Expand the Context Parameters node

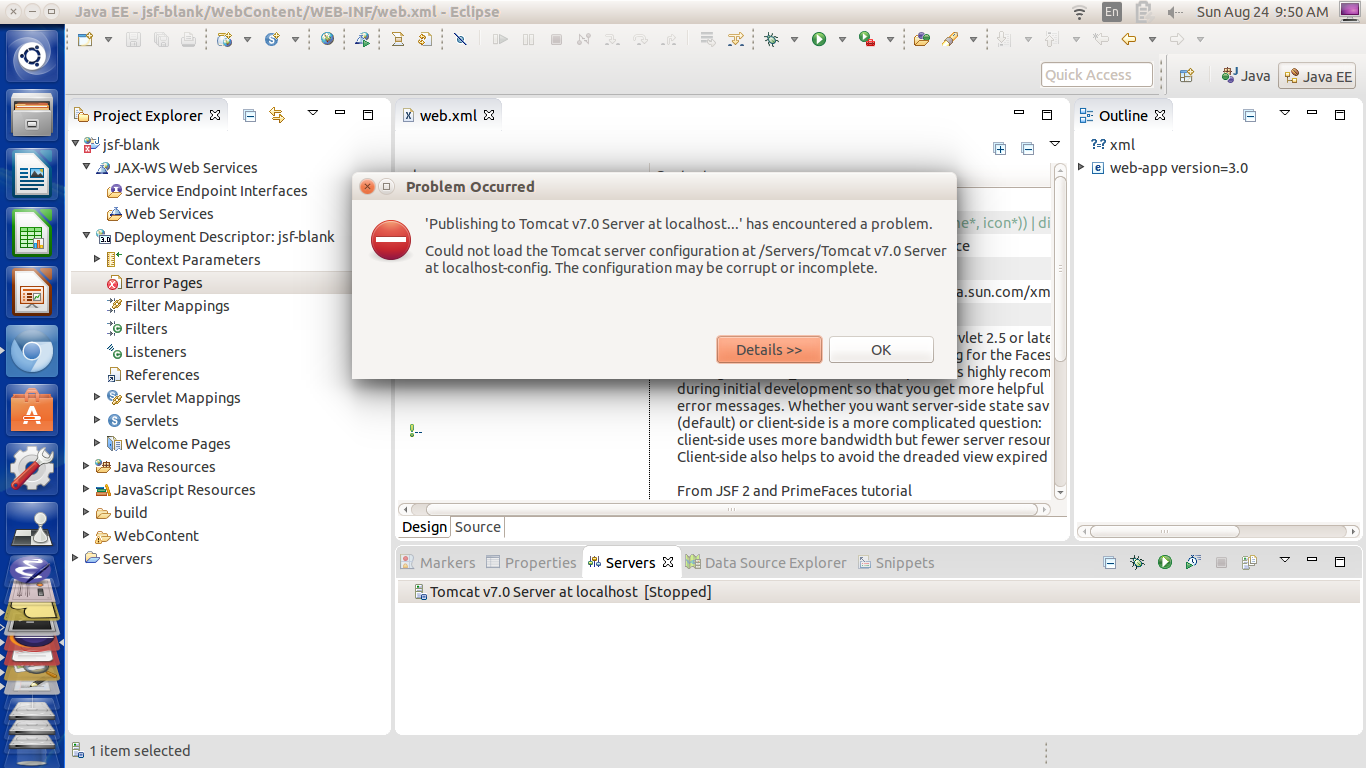(97, 259)
